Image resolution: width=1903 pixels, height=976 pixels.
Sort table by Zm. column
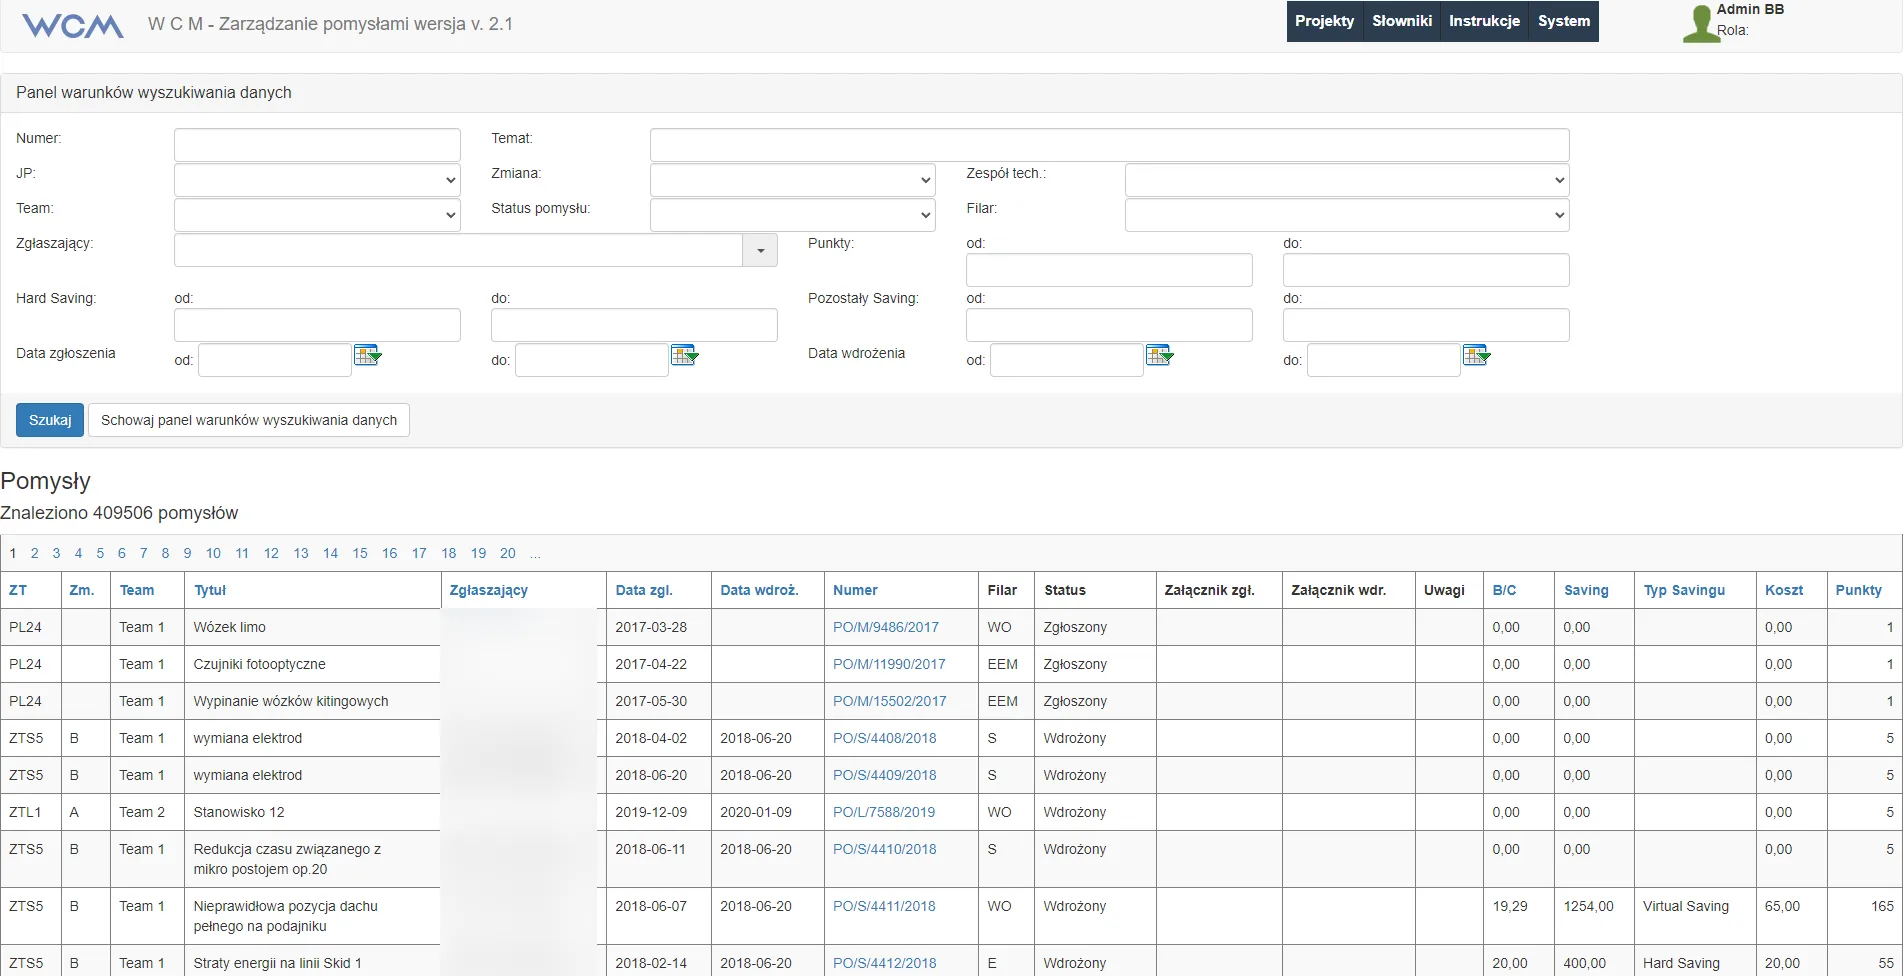pos(82,590)
